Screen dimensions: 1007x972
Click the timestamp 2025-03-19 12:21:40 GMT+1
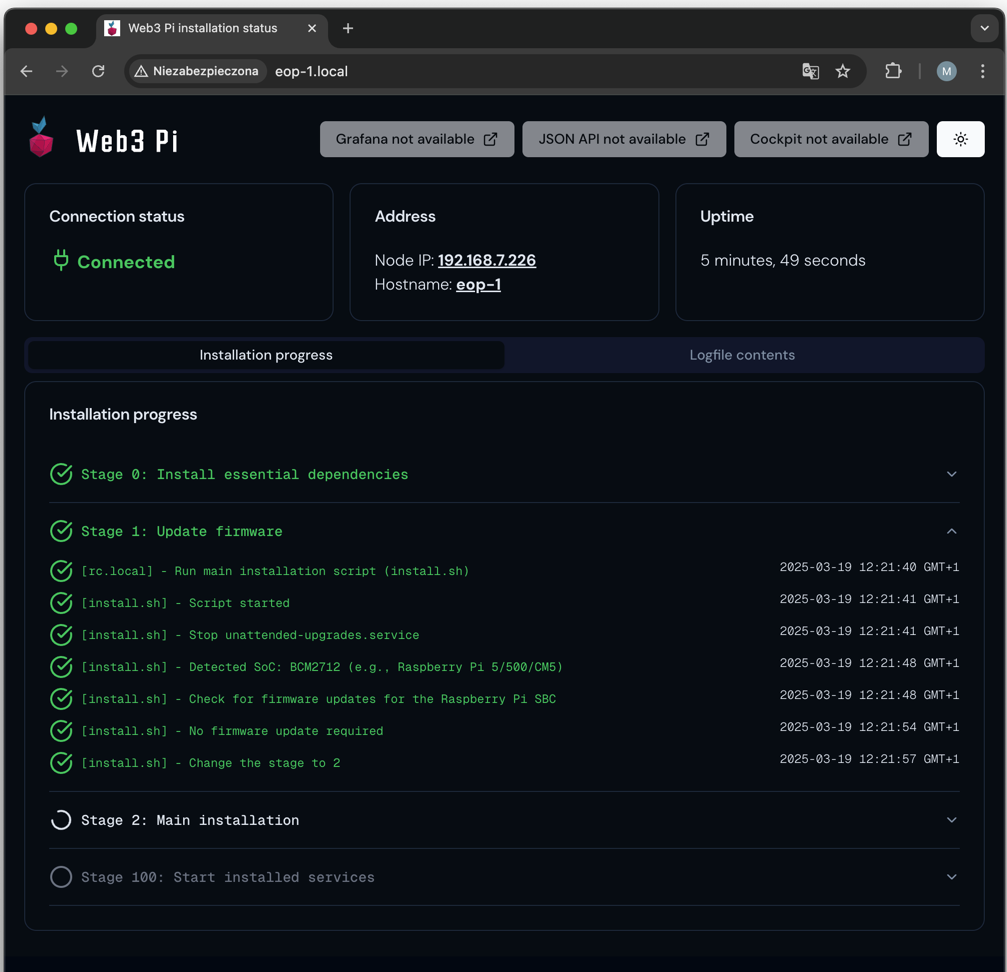(869, 567)
